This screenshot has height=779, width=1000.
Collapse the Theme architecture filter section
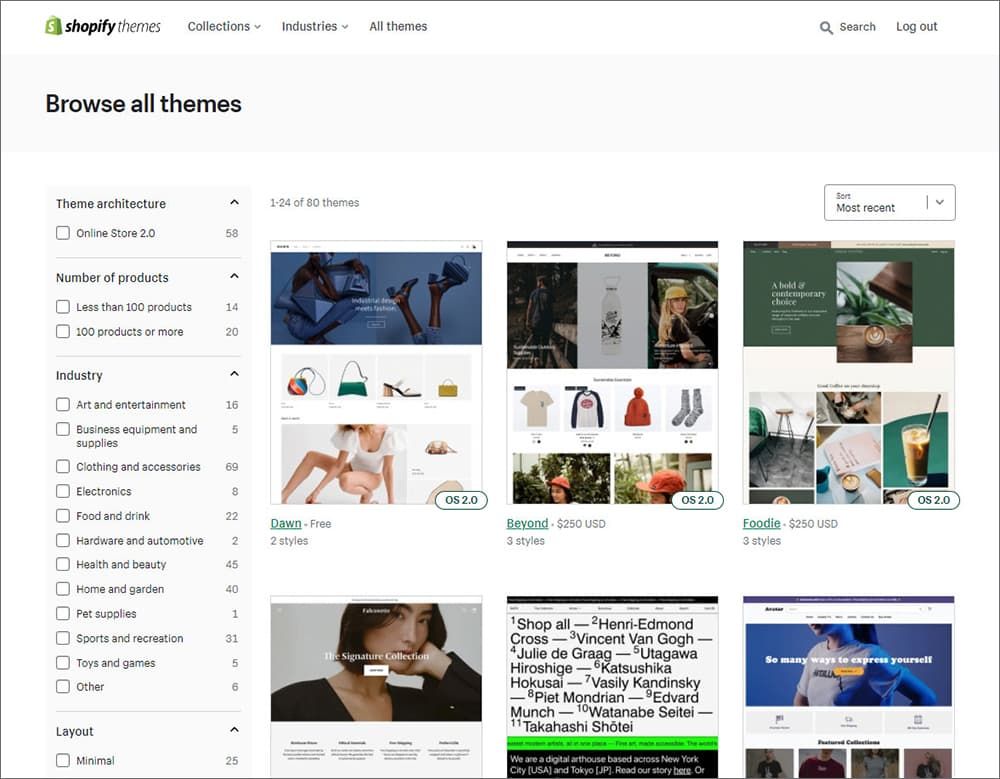pos(234,202)
